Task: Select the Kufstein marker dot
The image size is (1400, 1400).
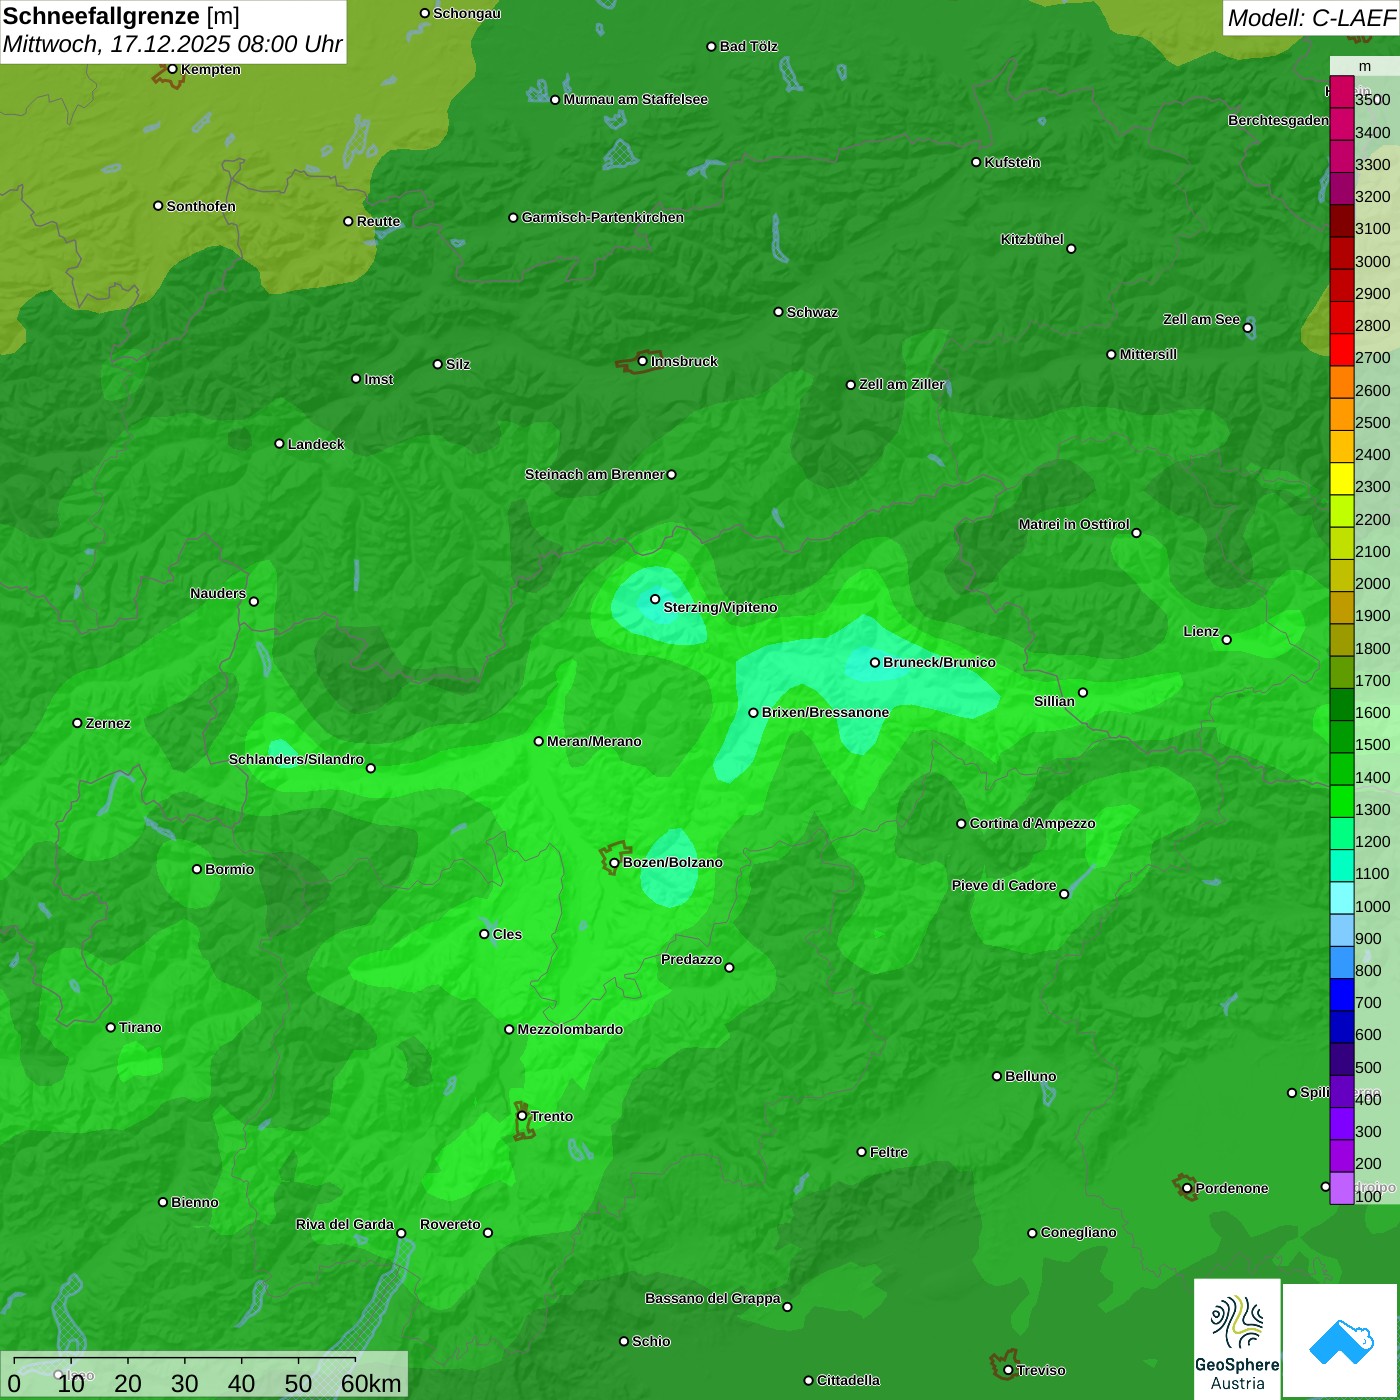Action: point(976,162)
